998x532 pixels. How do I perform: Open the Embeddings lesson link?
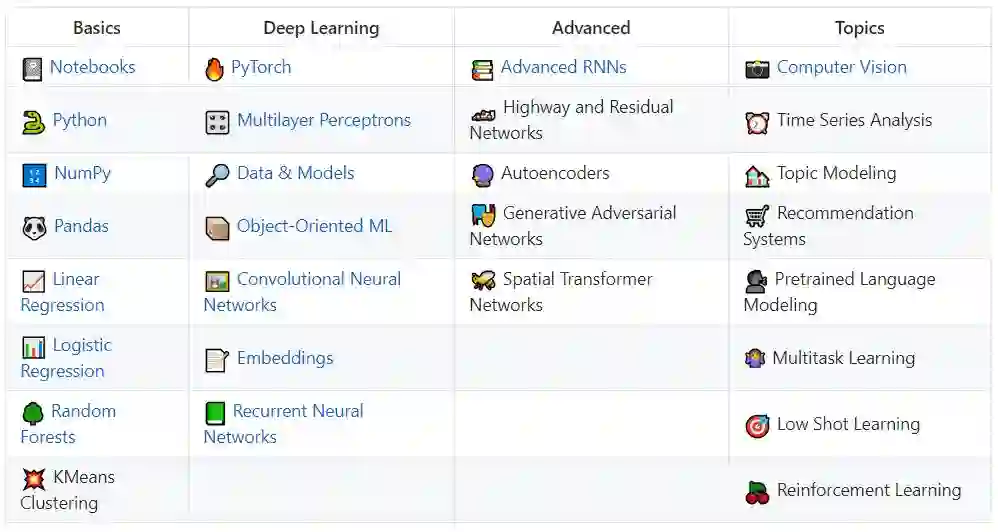(285, 358)
